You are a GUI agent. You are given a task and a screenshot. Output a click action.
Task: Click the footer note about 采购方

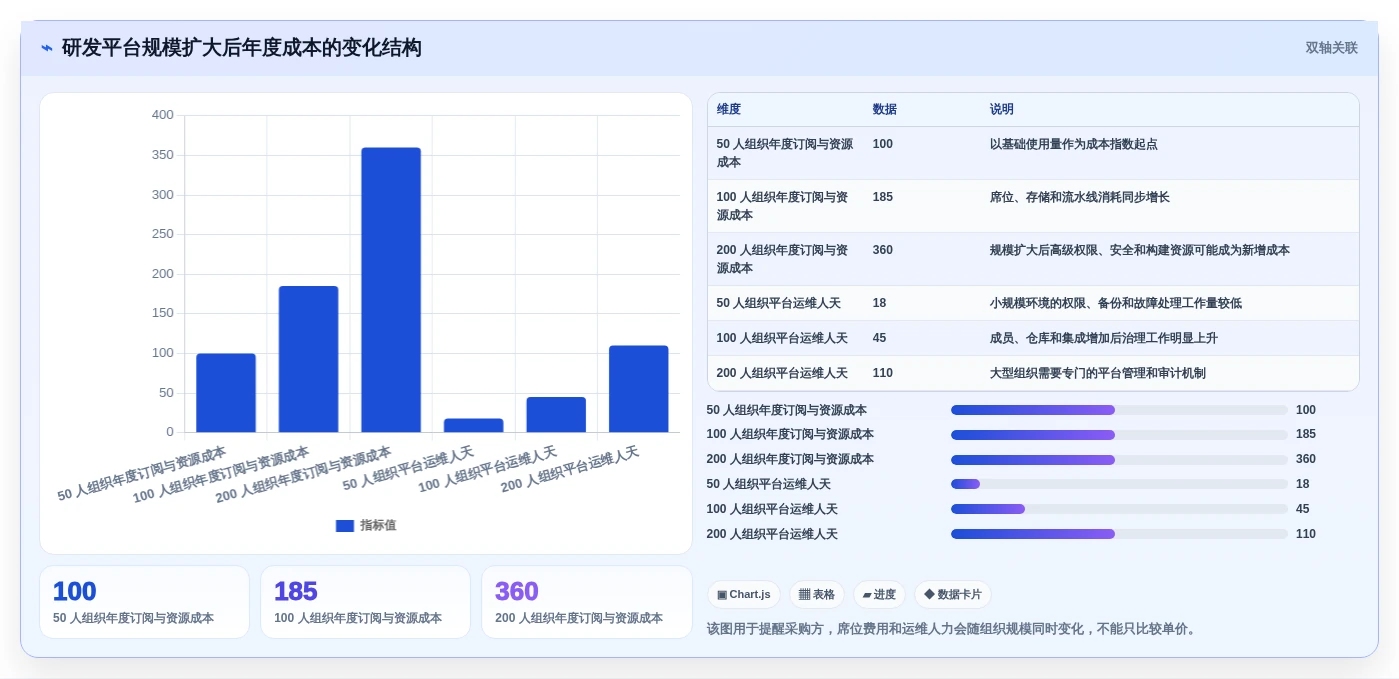coord(952,629)
